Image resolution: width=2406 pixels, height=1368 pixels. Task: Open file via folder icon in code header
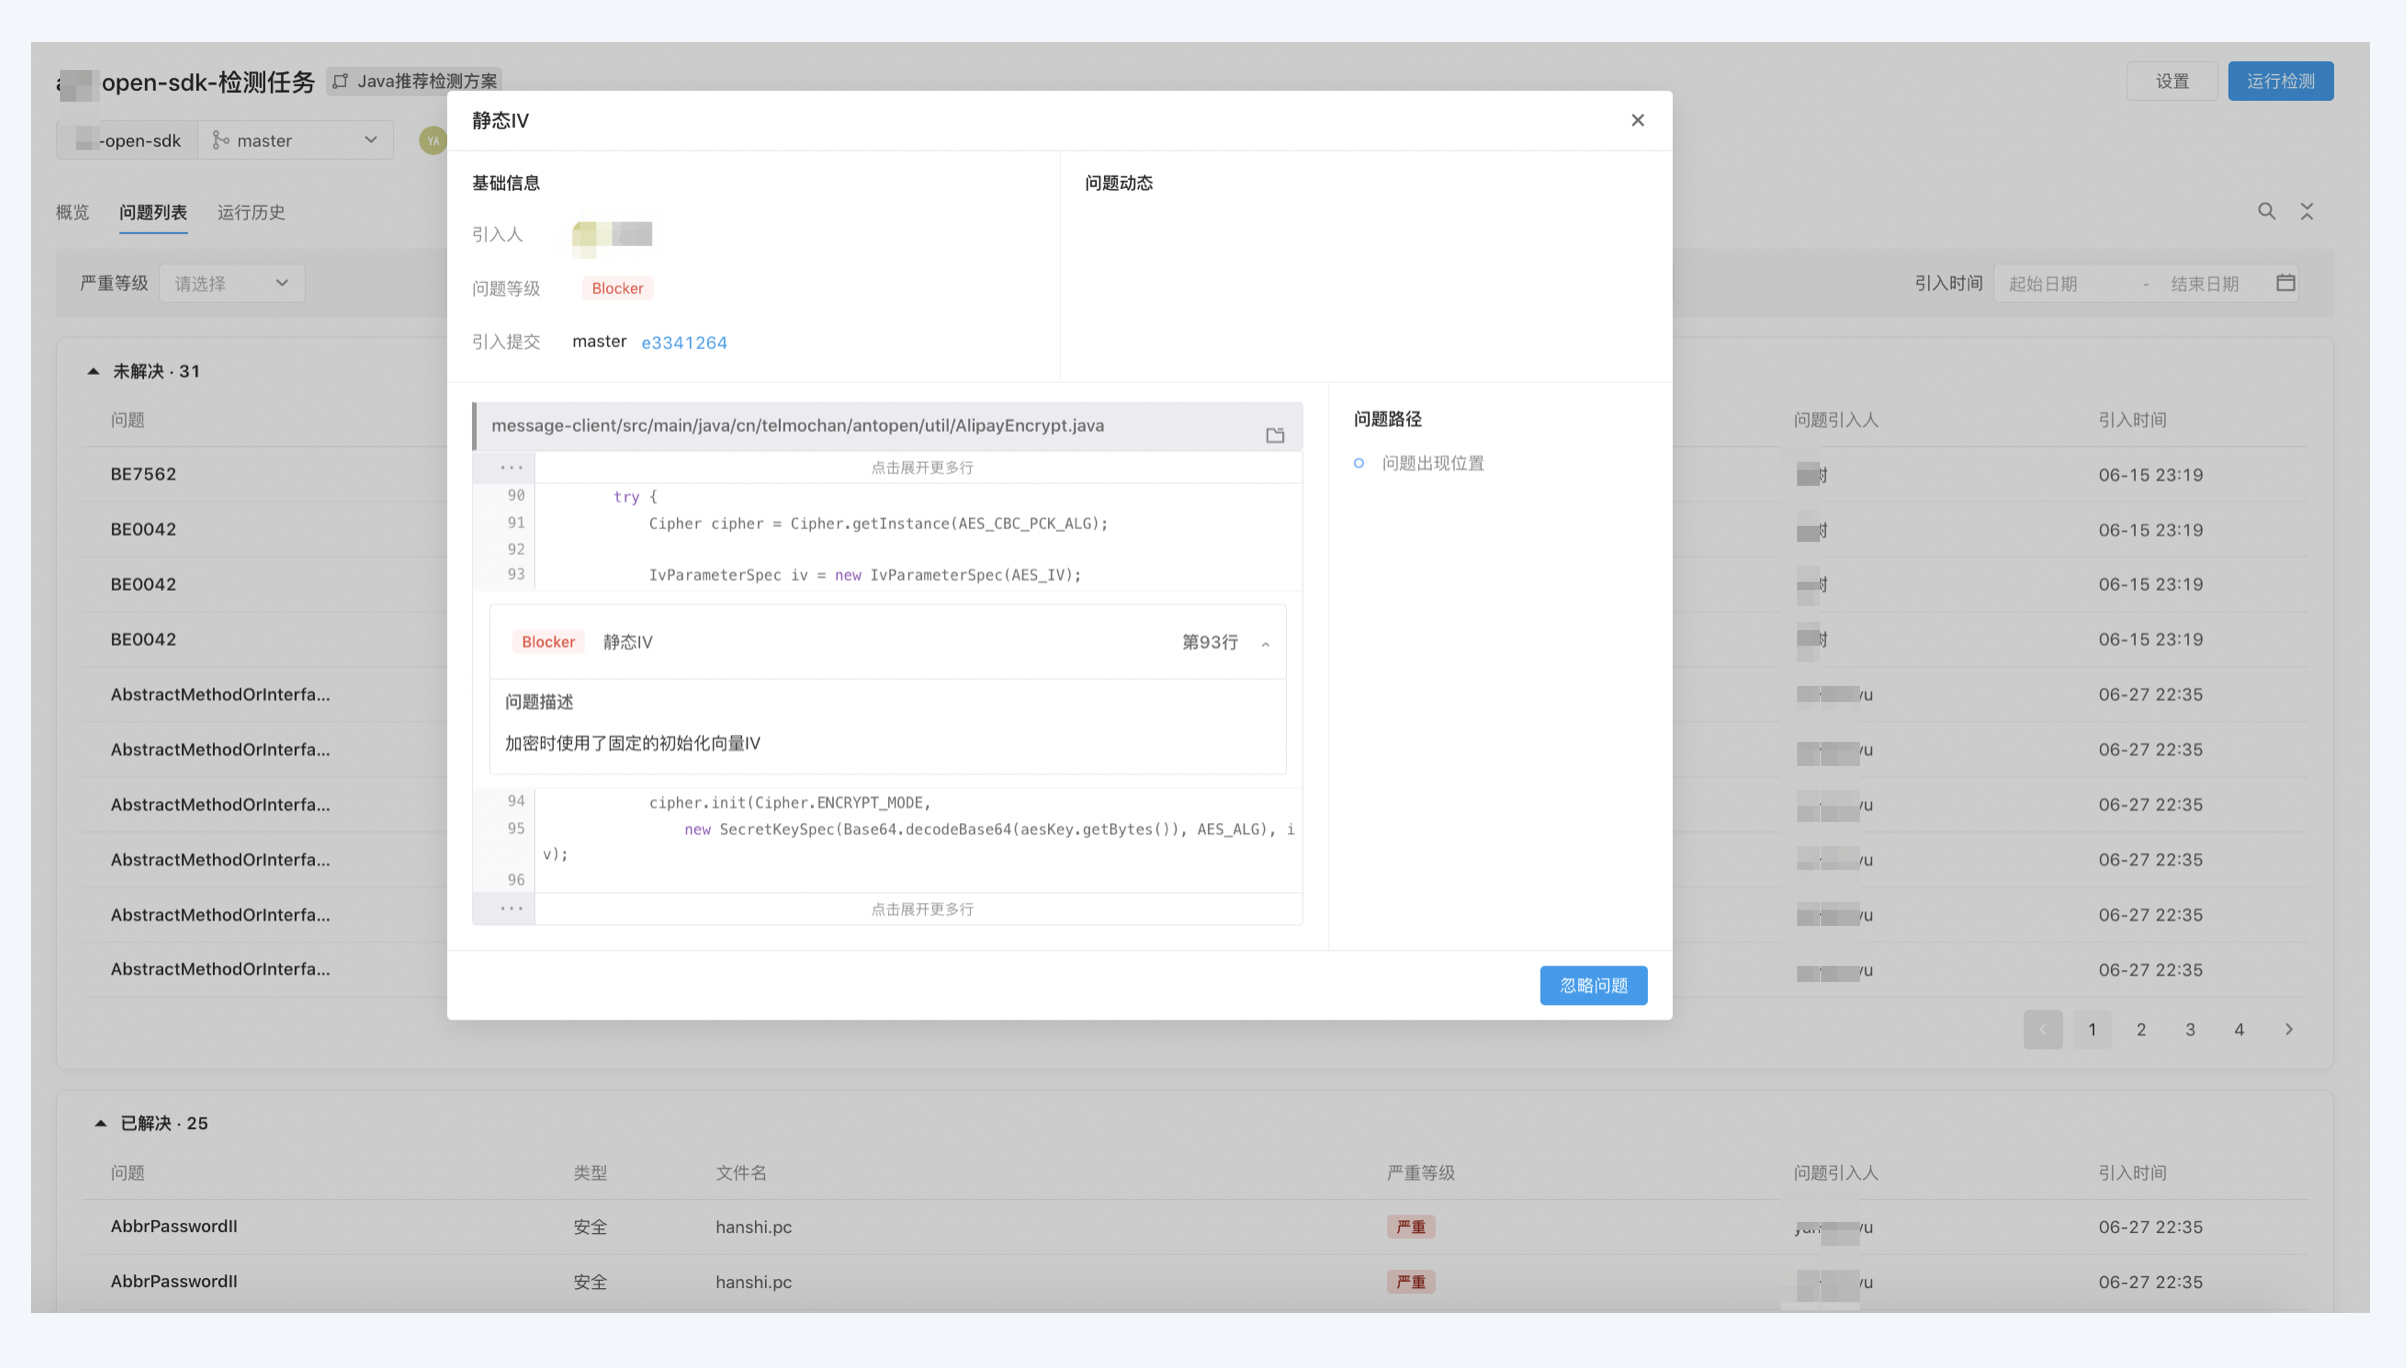(1274, 435)
